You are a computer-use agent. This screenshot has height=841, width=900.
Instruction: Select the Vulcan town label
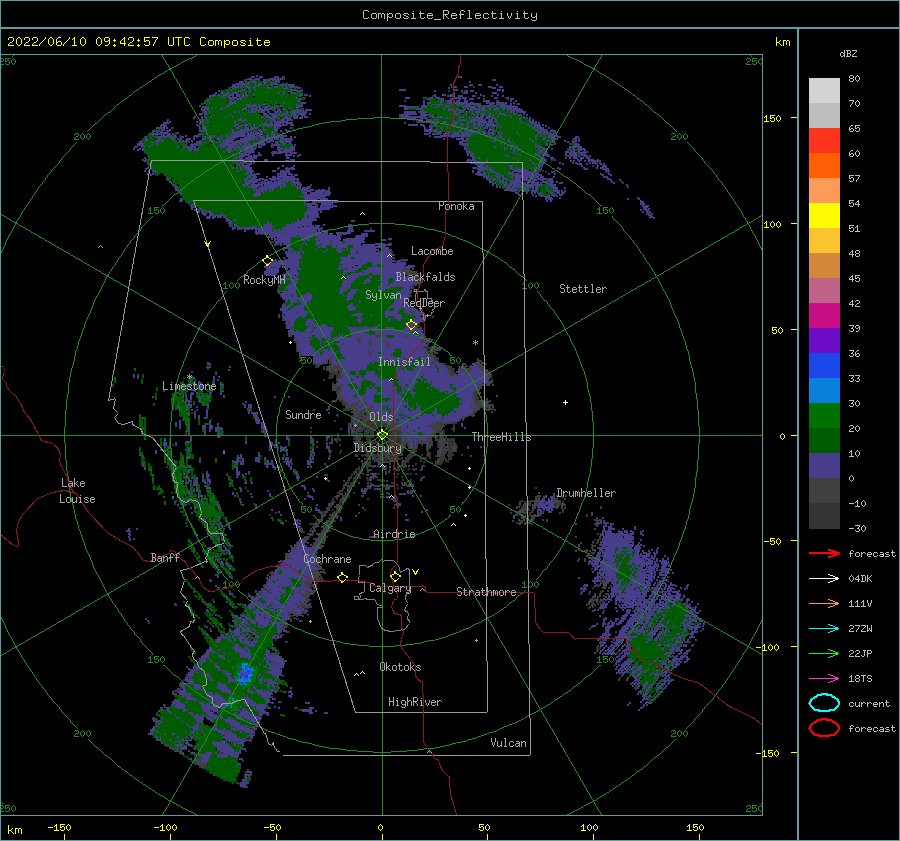coord(508,743)
